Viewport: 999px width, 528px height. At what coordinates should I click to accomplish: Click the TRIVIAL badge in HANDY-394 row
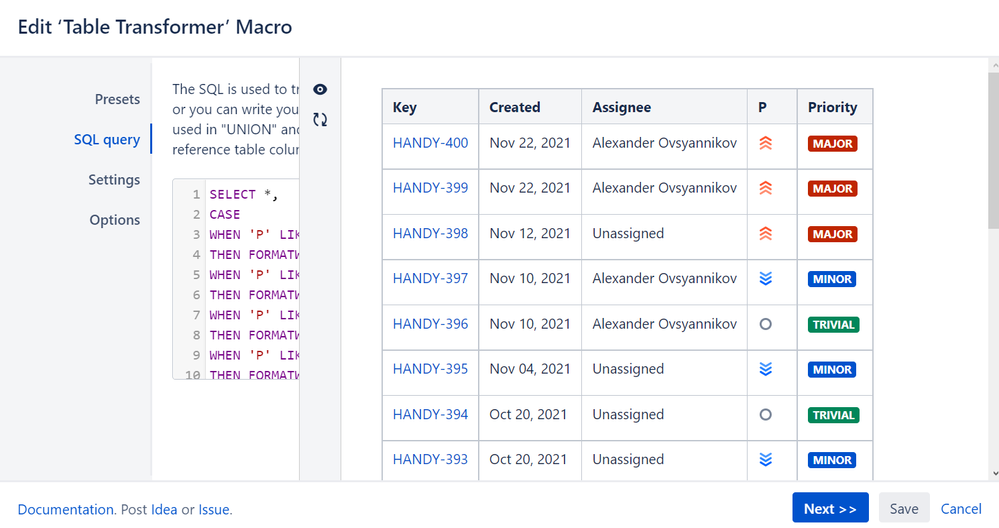833,415
